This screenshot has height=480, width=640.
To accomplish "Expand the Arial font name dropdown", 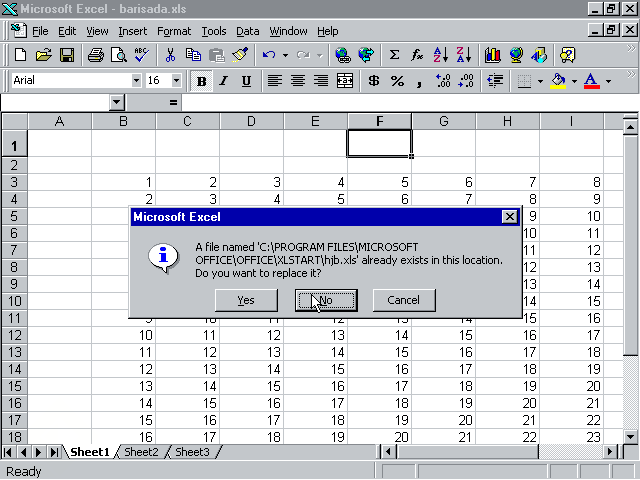I will [136, 80].
